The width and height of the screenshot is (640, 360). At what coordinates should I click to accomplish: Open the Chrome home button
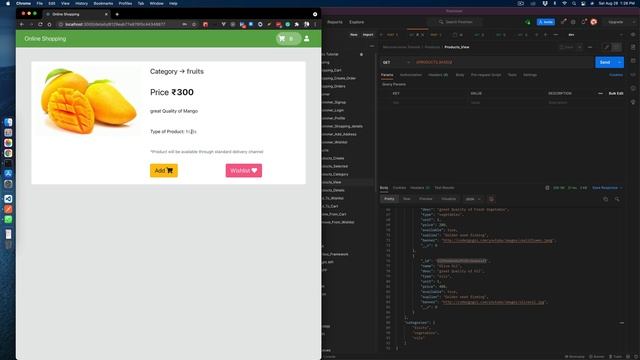click(49, 24)
